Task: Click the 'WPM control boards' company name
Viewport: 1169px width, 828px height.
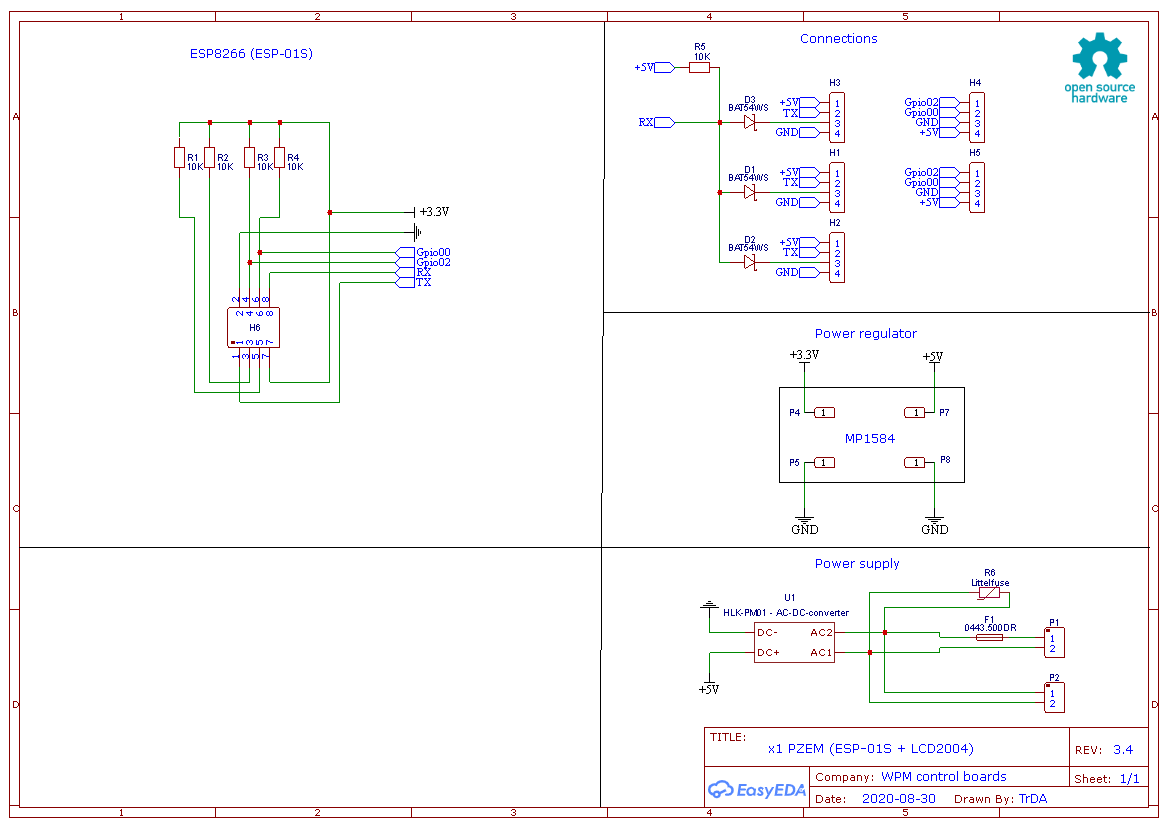Action: click(944, 777)
